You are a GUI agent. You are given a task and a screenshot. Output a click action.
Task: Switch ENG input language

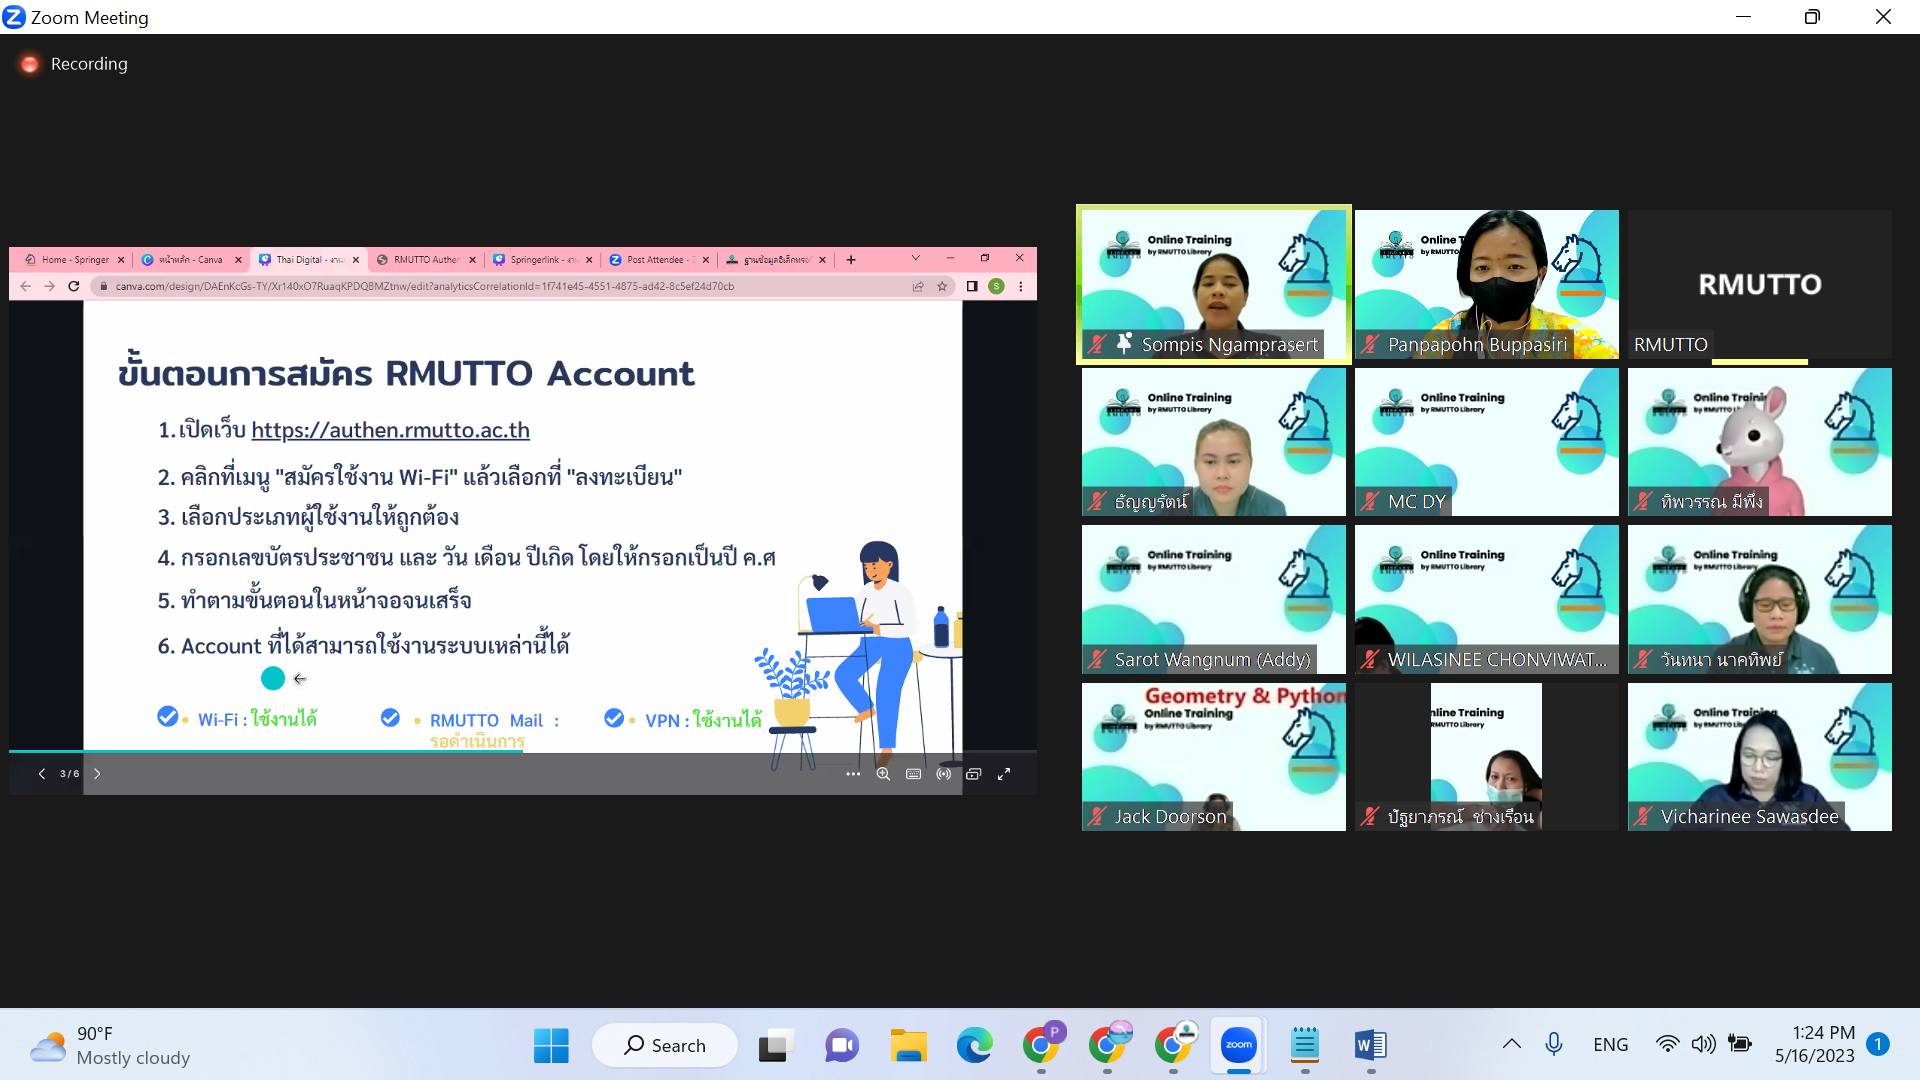click(x=1610, y=1045)
